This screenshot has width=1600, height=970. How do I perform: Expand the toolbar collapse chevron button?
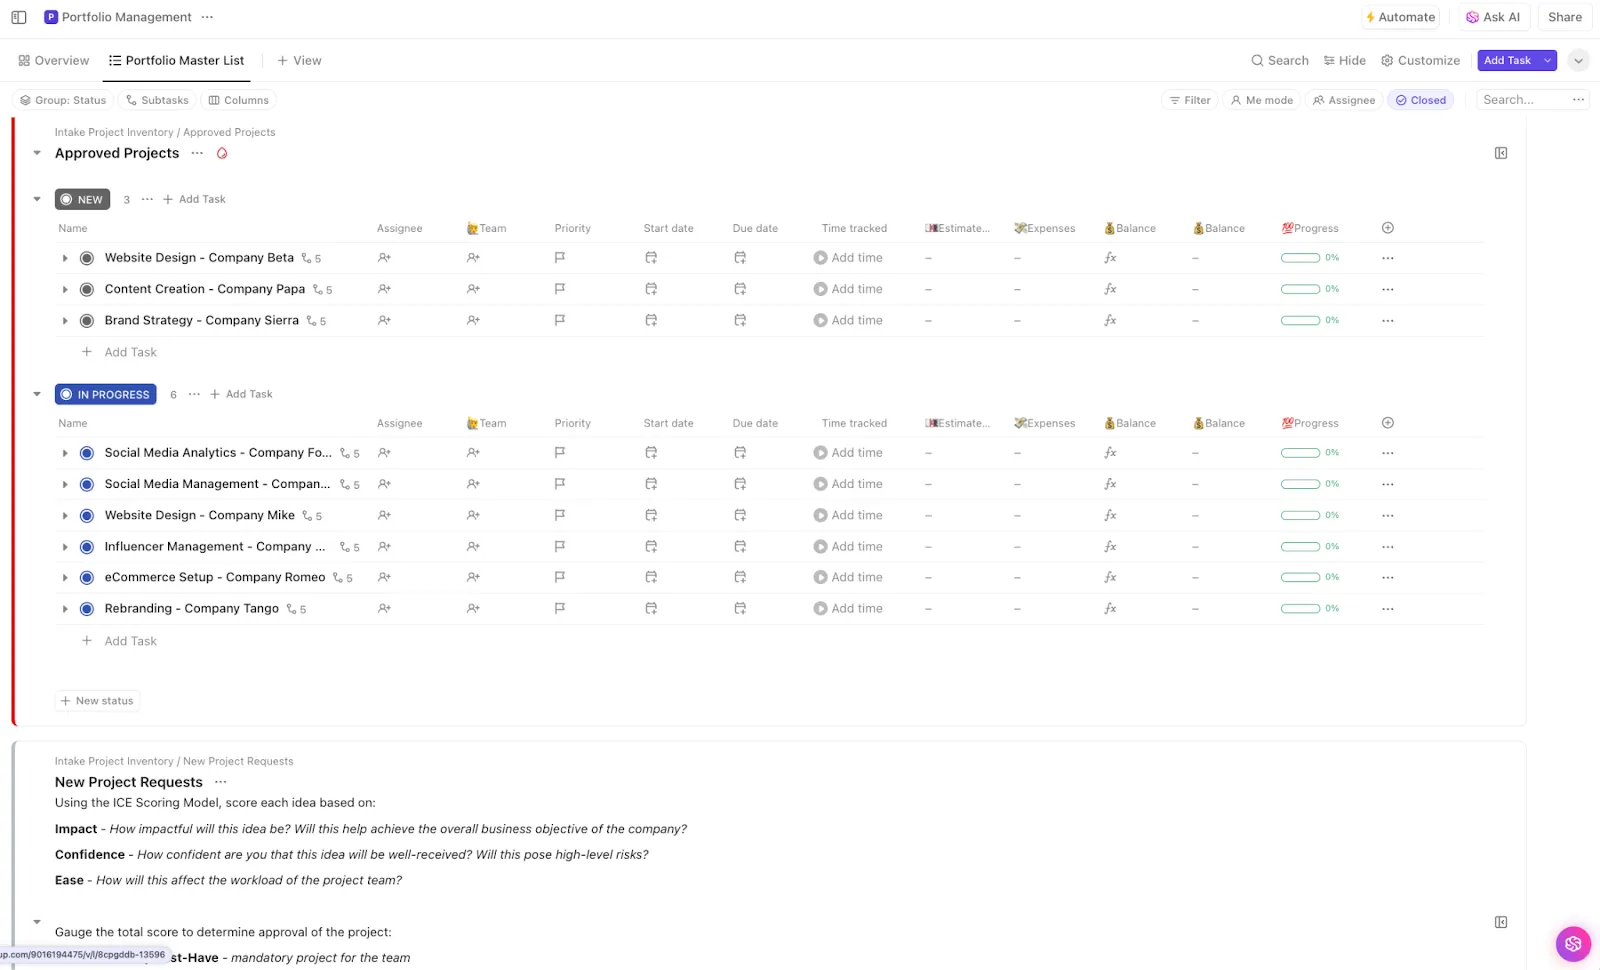pyautogui.click(x=1578, y=60)
